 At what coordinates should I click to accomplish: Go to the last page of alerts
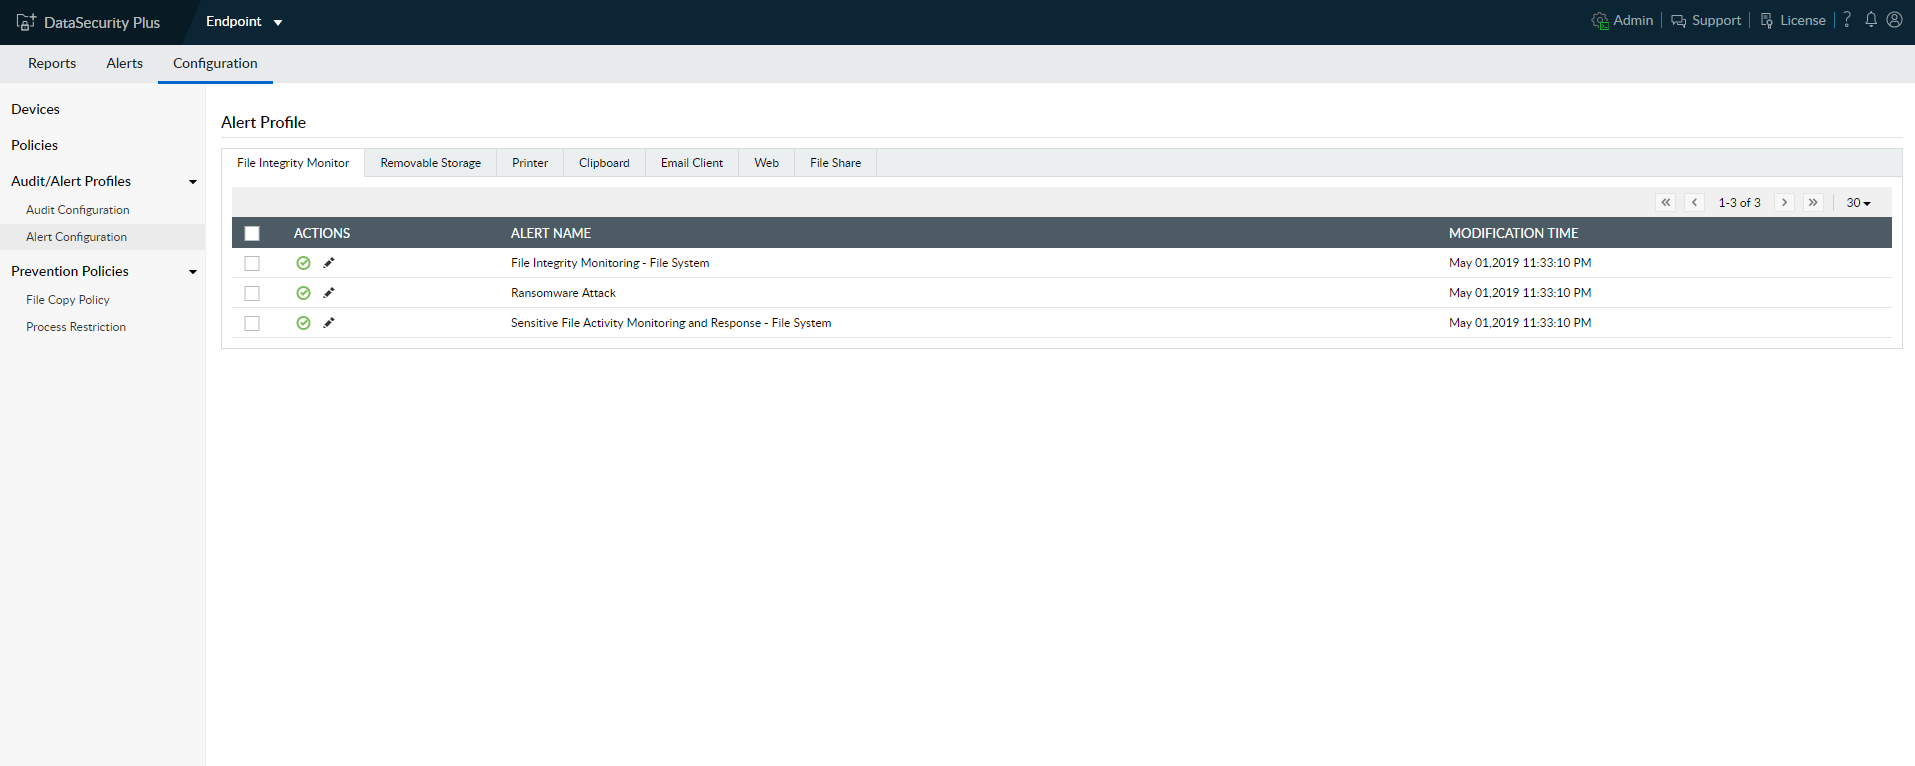coord(1813,202)
